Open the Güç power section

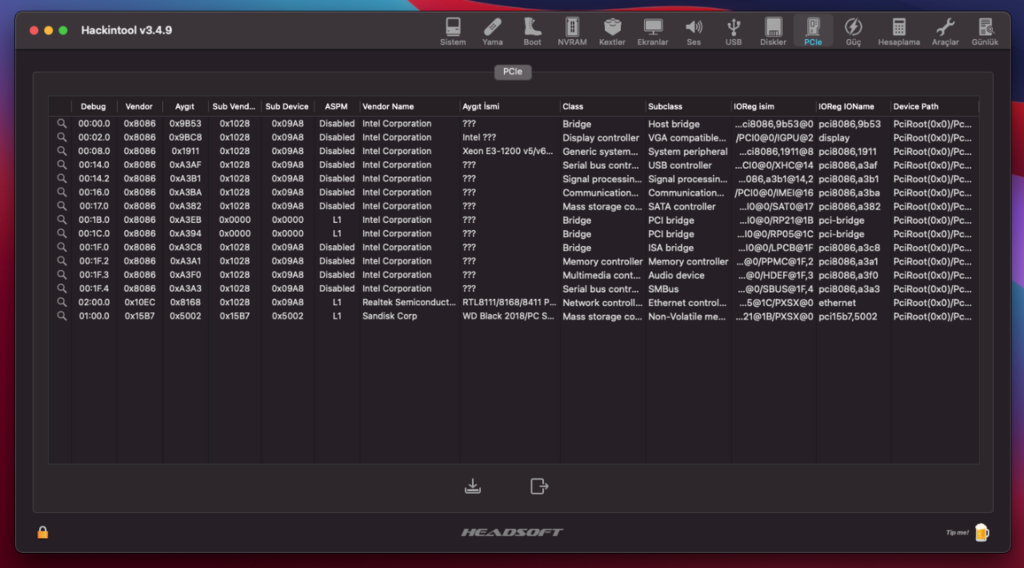[x=853, y=31]
